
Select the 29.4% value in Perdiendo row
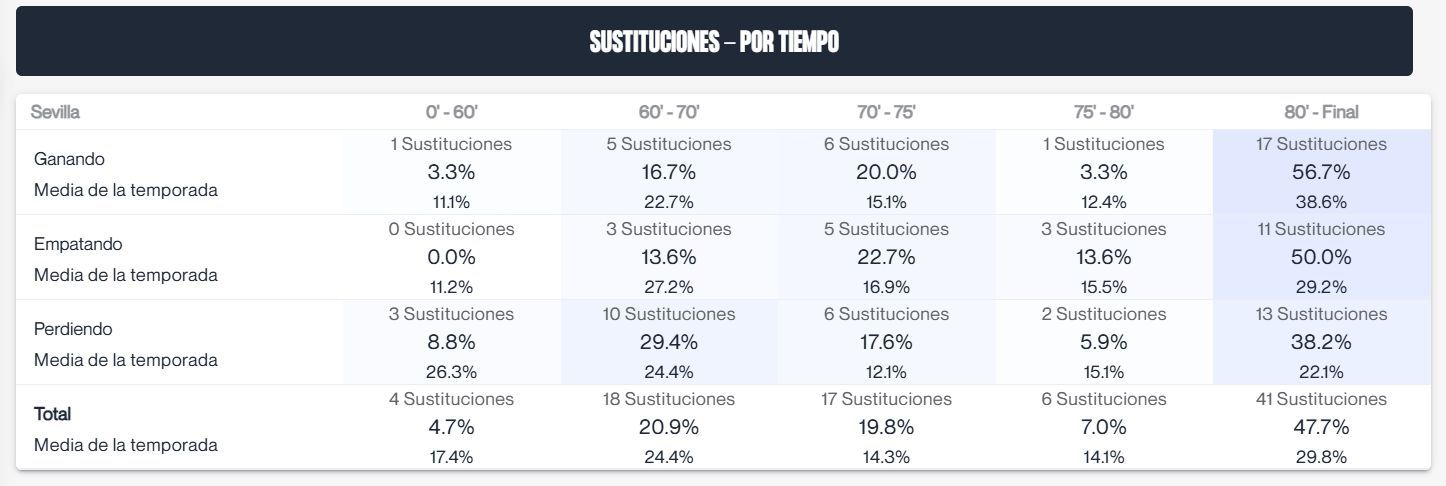click(668, 342)
